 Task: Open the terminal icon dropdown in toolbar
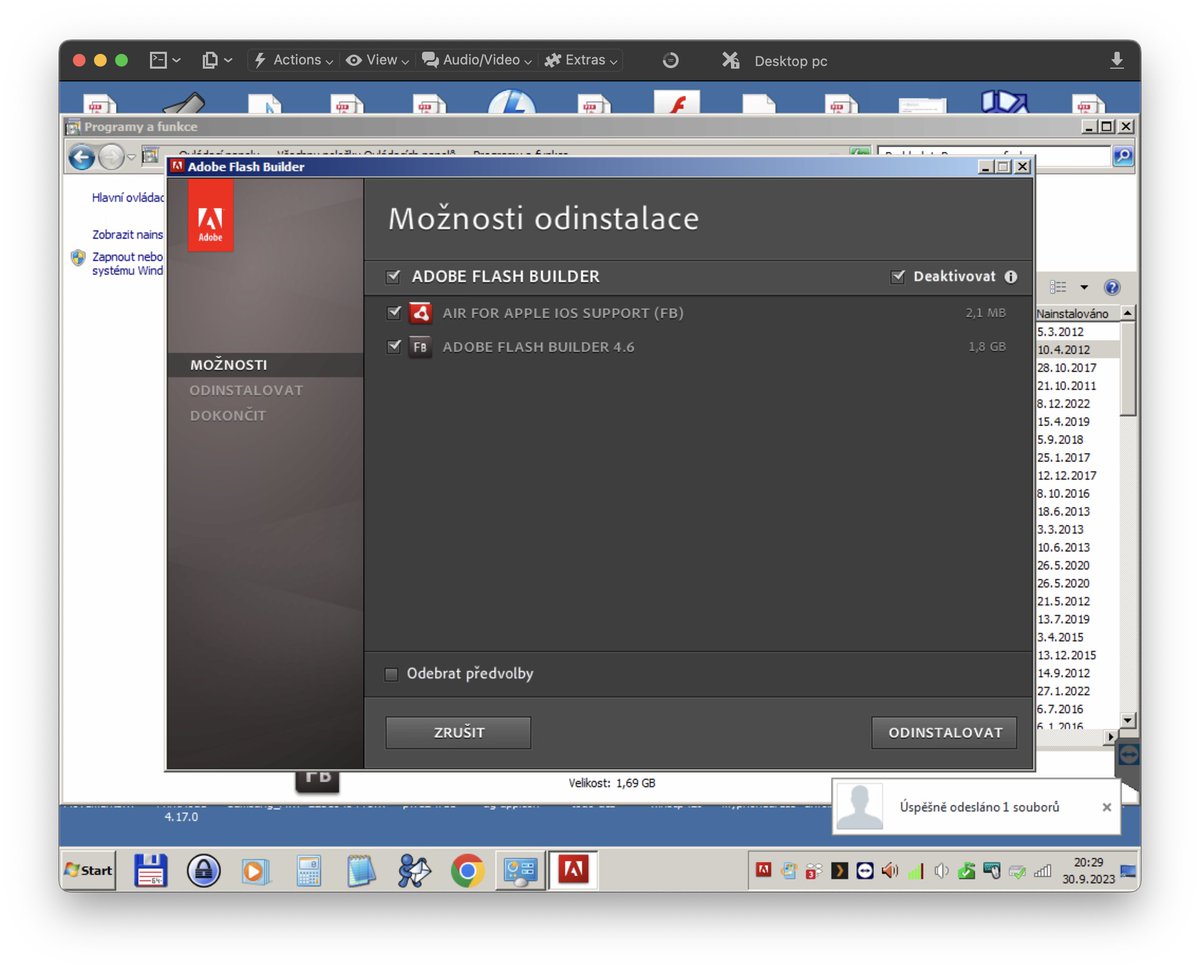(165, 60)
